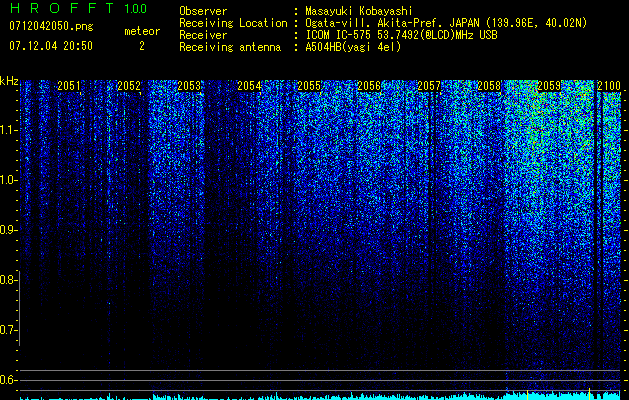
Task: Click the 2059 time marker
Action: (549, 86)
